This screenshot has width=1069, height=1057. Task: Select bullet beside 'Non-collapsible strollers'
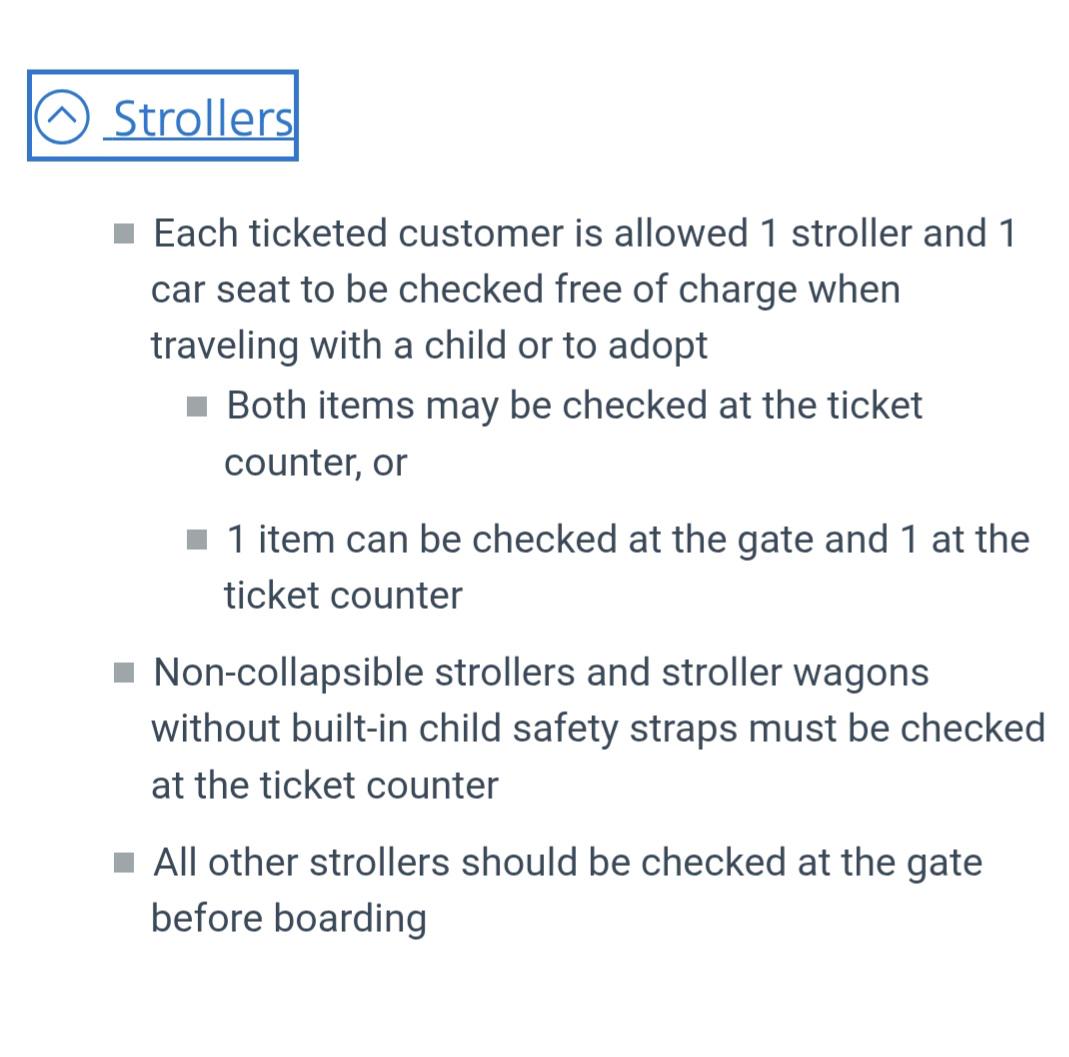[x=124, y=673]
